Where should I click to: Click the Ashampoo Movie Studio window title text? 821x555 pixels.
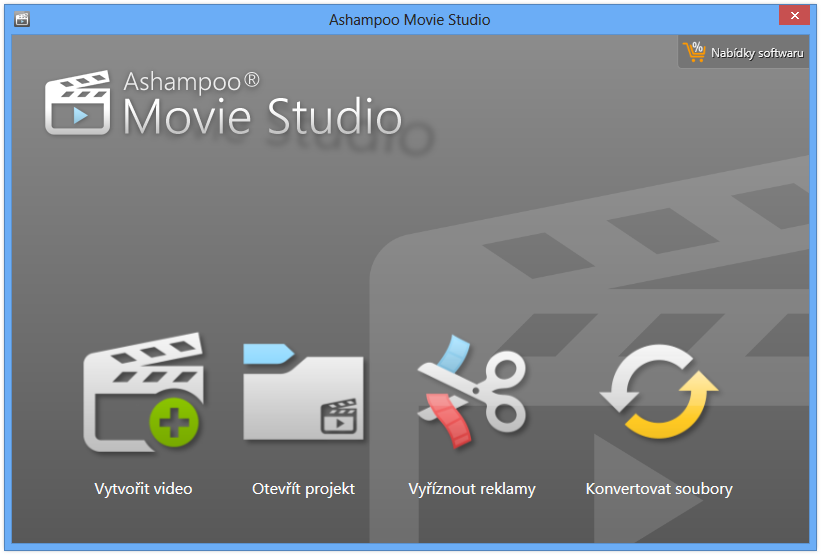[409, 20]
